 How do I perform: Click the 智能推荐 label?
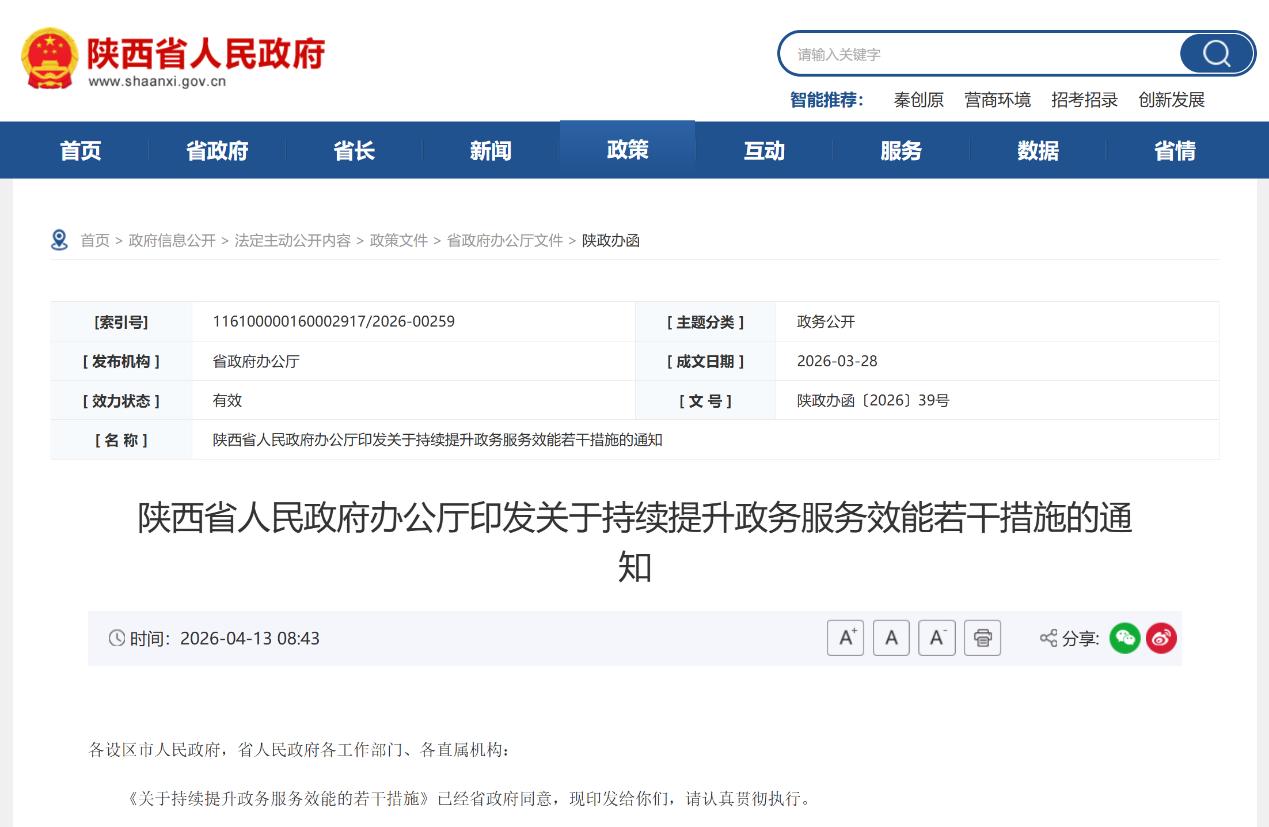827,100
